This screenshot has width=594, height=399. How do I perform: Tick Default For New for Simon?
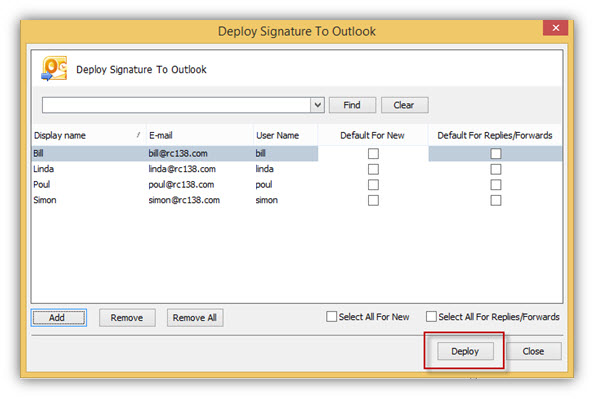click(373, 200)
